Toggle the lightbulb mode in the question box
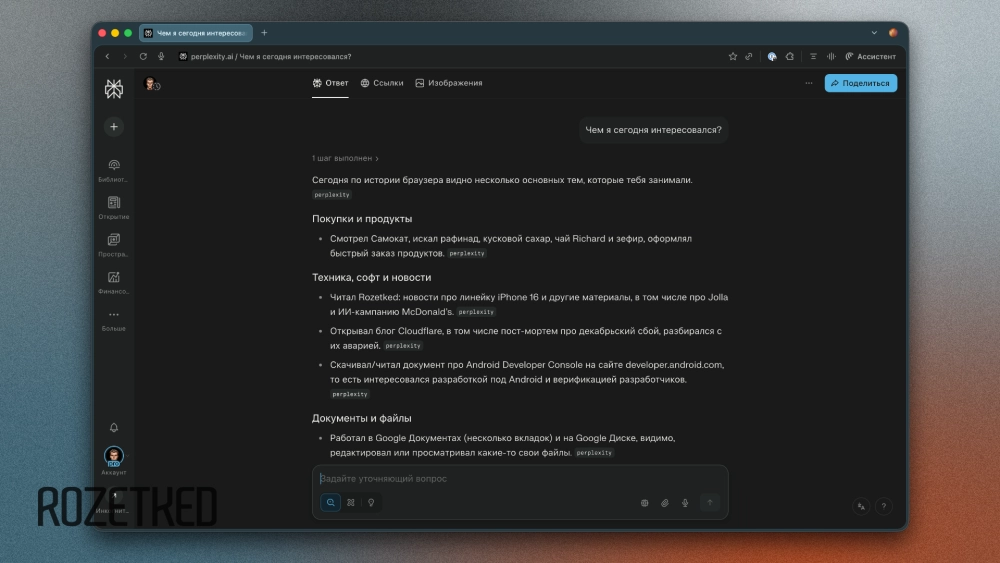1000x563 pixels. [x=371, y=503]
